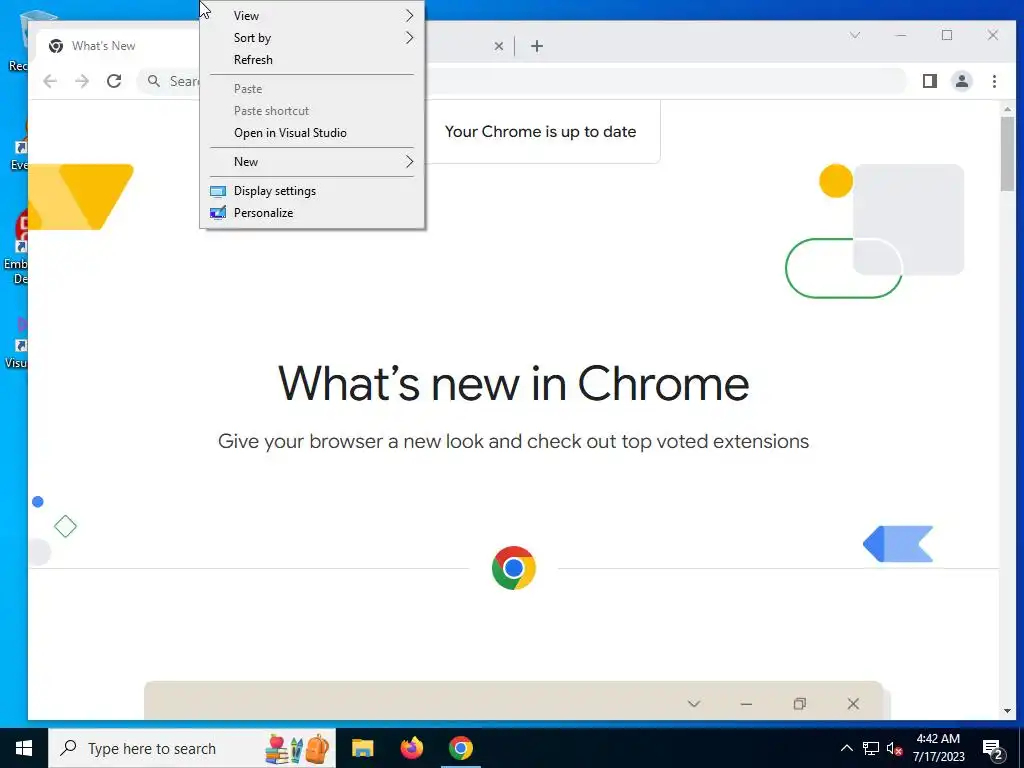Reload the page in Chrome
Viewport: 1024px width, 768px height.
click(x=114, y=81)
